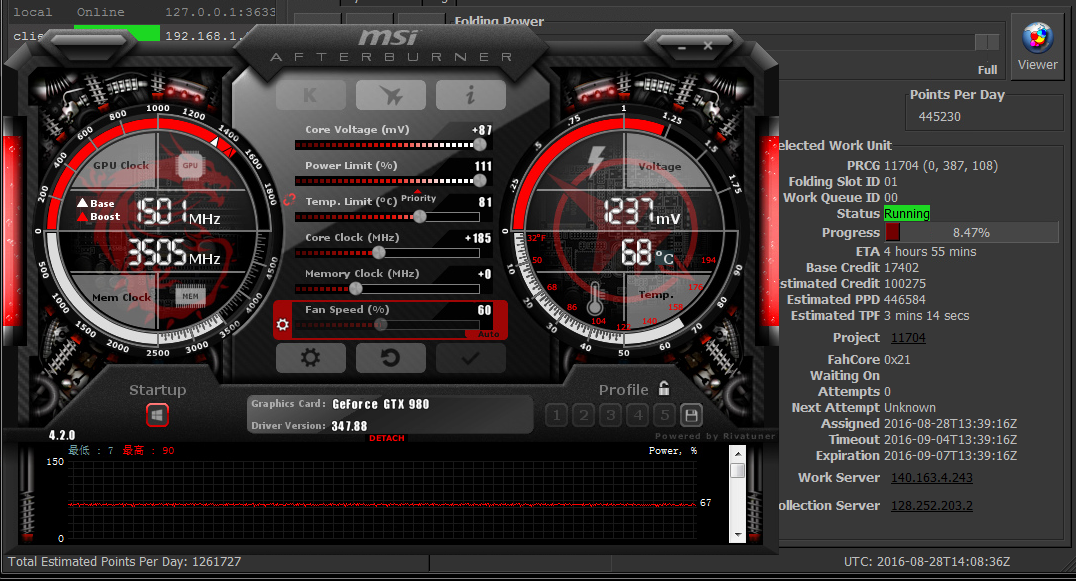Image resolution: width=1076 pixels, height=581 pixels.
Task: Click ETA value 4 hours 55 mins
Action: [x=930, y=252]
